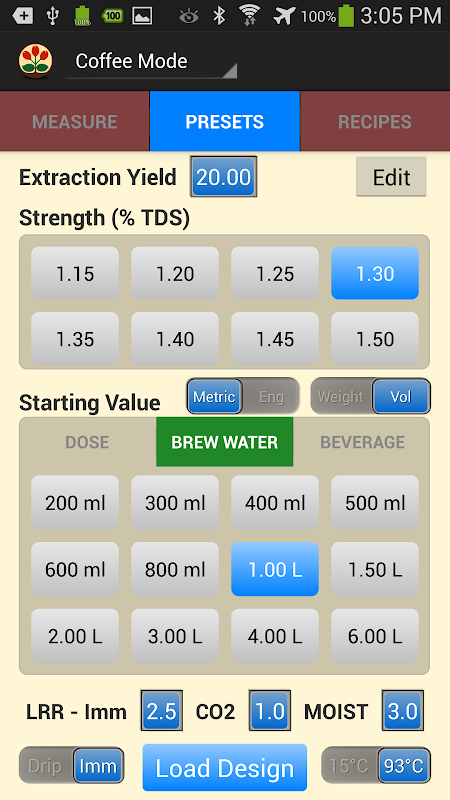Tap the Wi-Fi signal icon

coord(250,16)
